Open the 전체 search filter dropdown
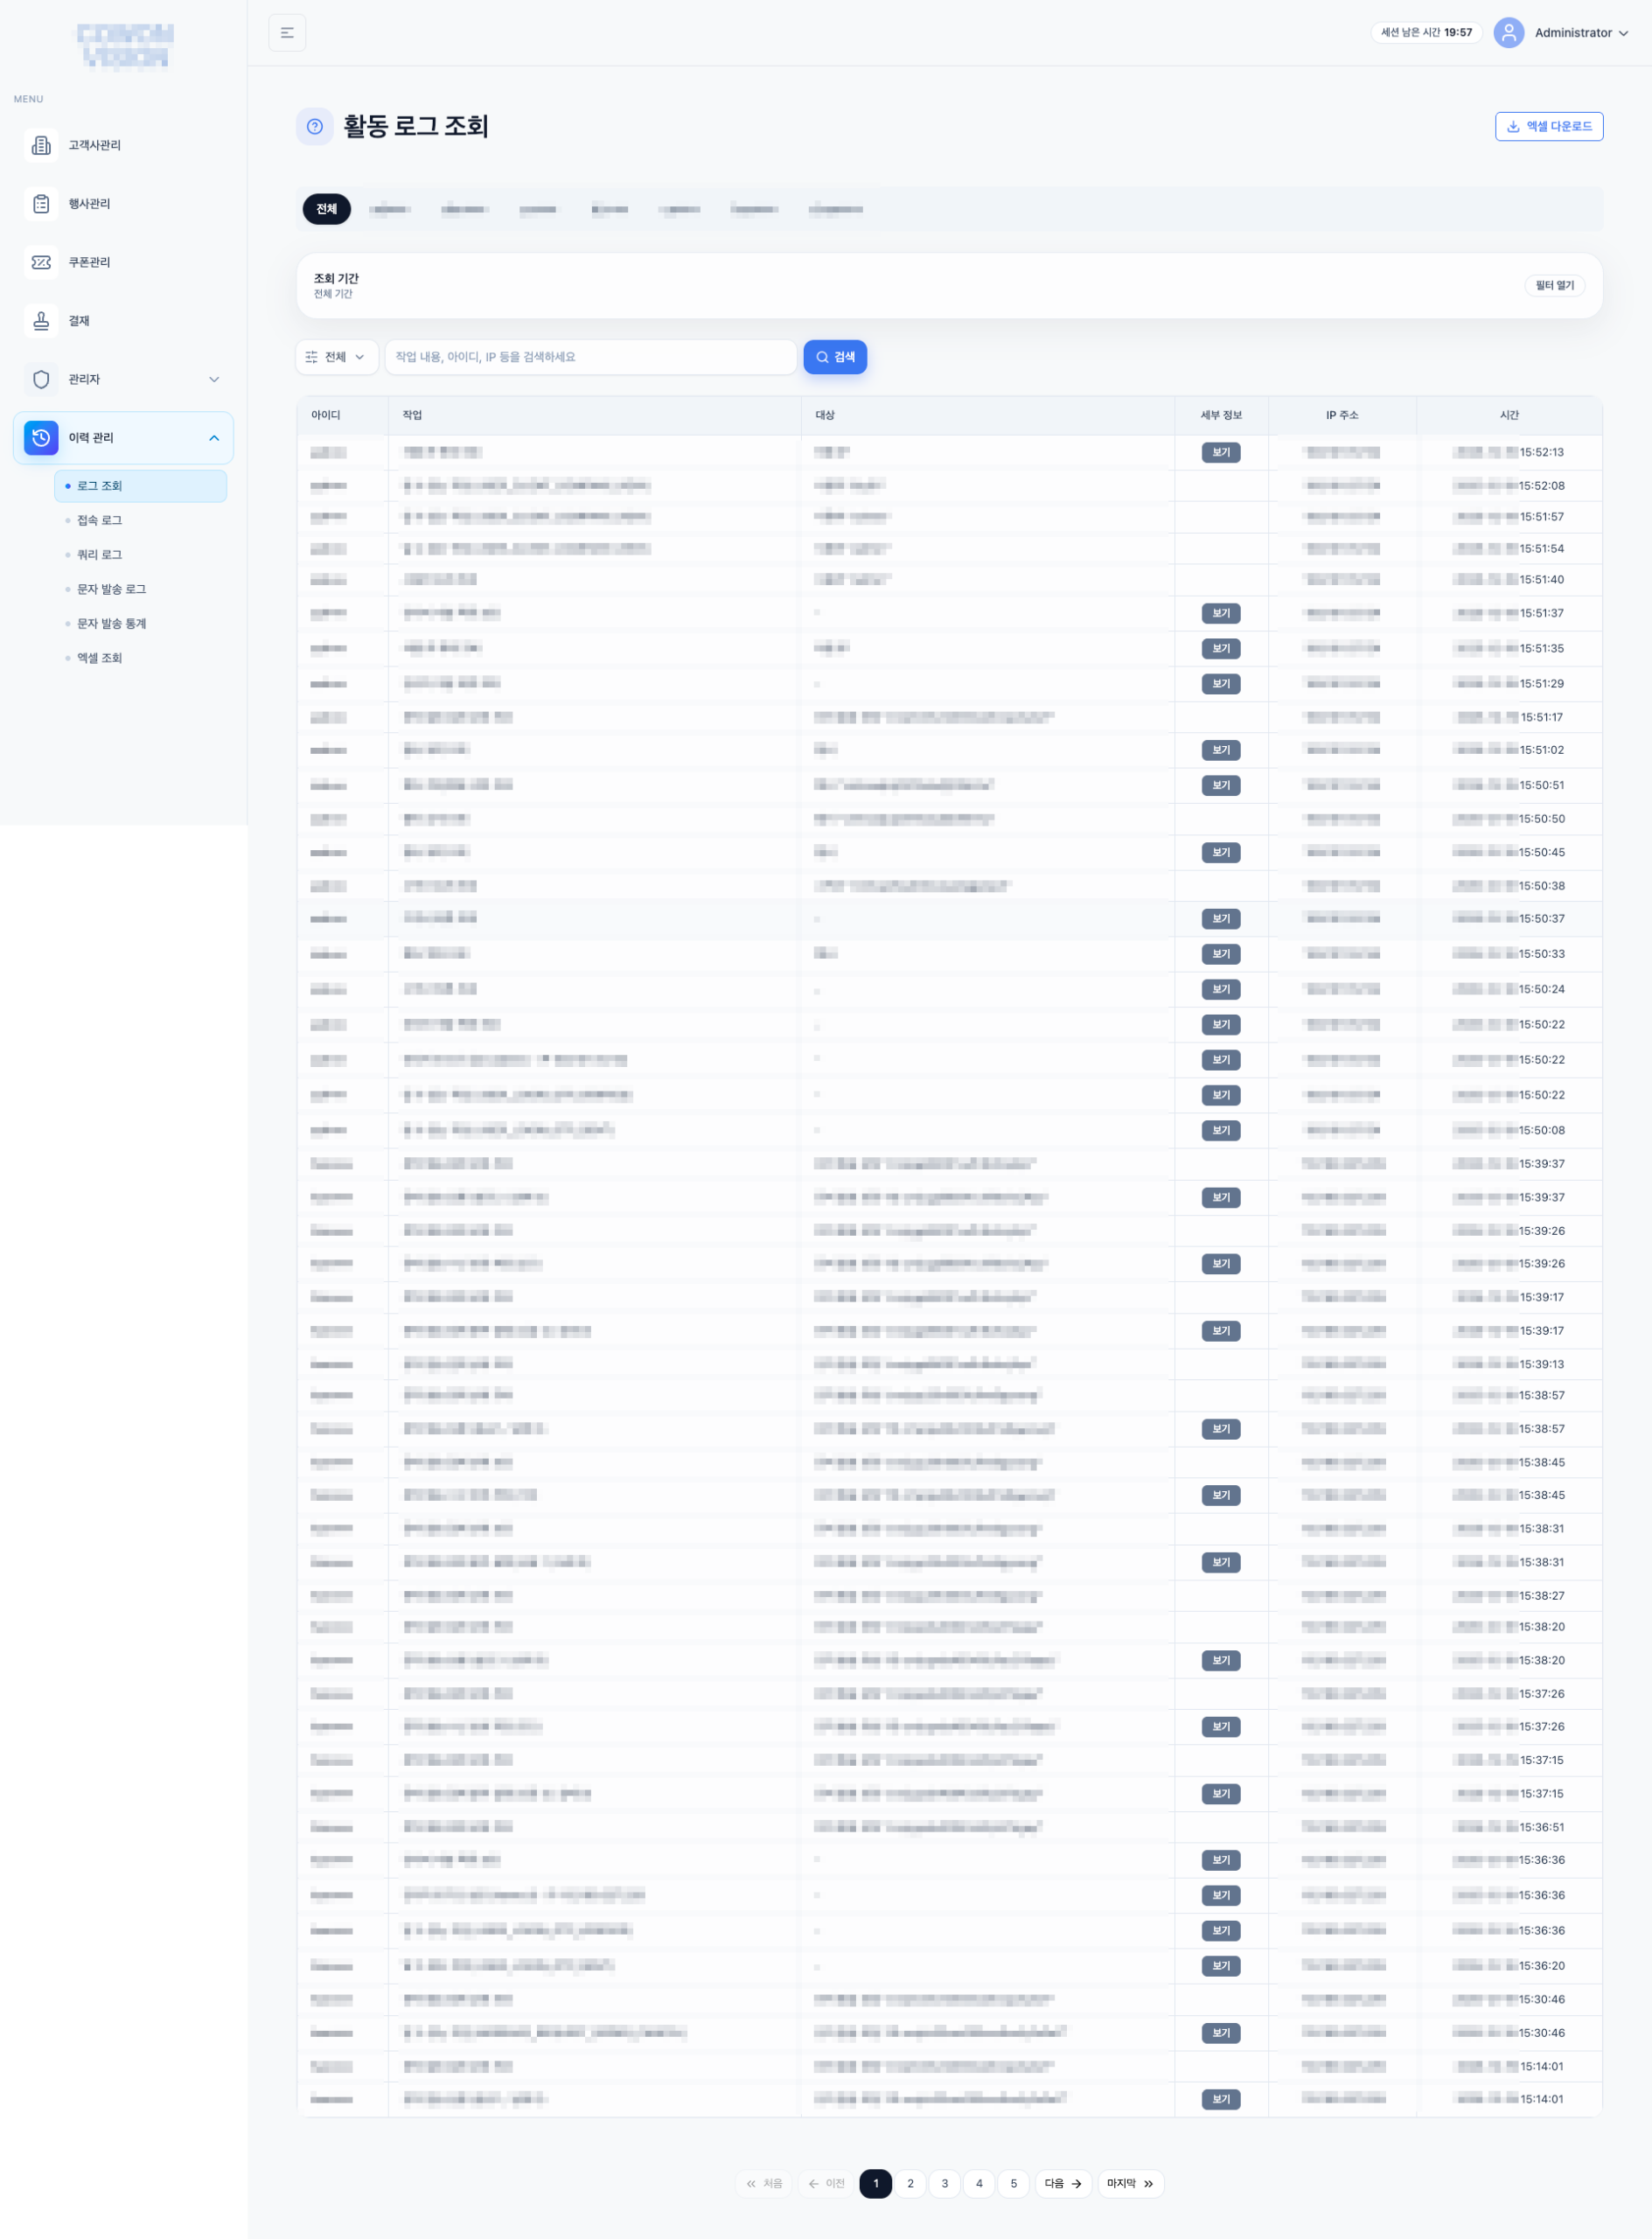The height and width of the screenshot is (2239, 1652). coord(336,357)
